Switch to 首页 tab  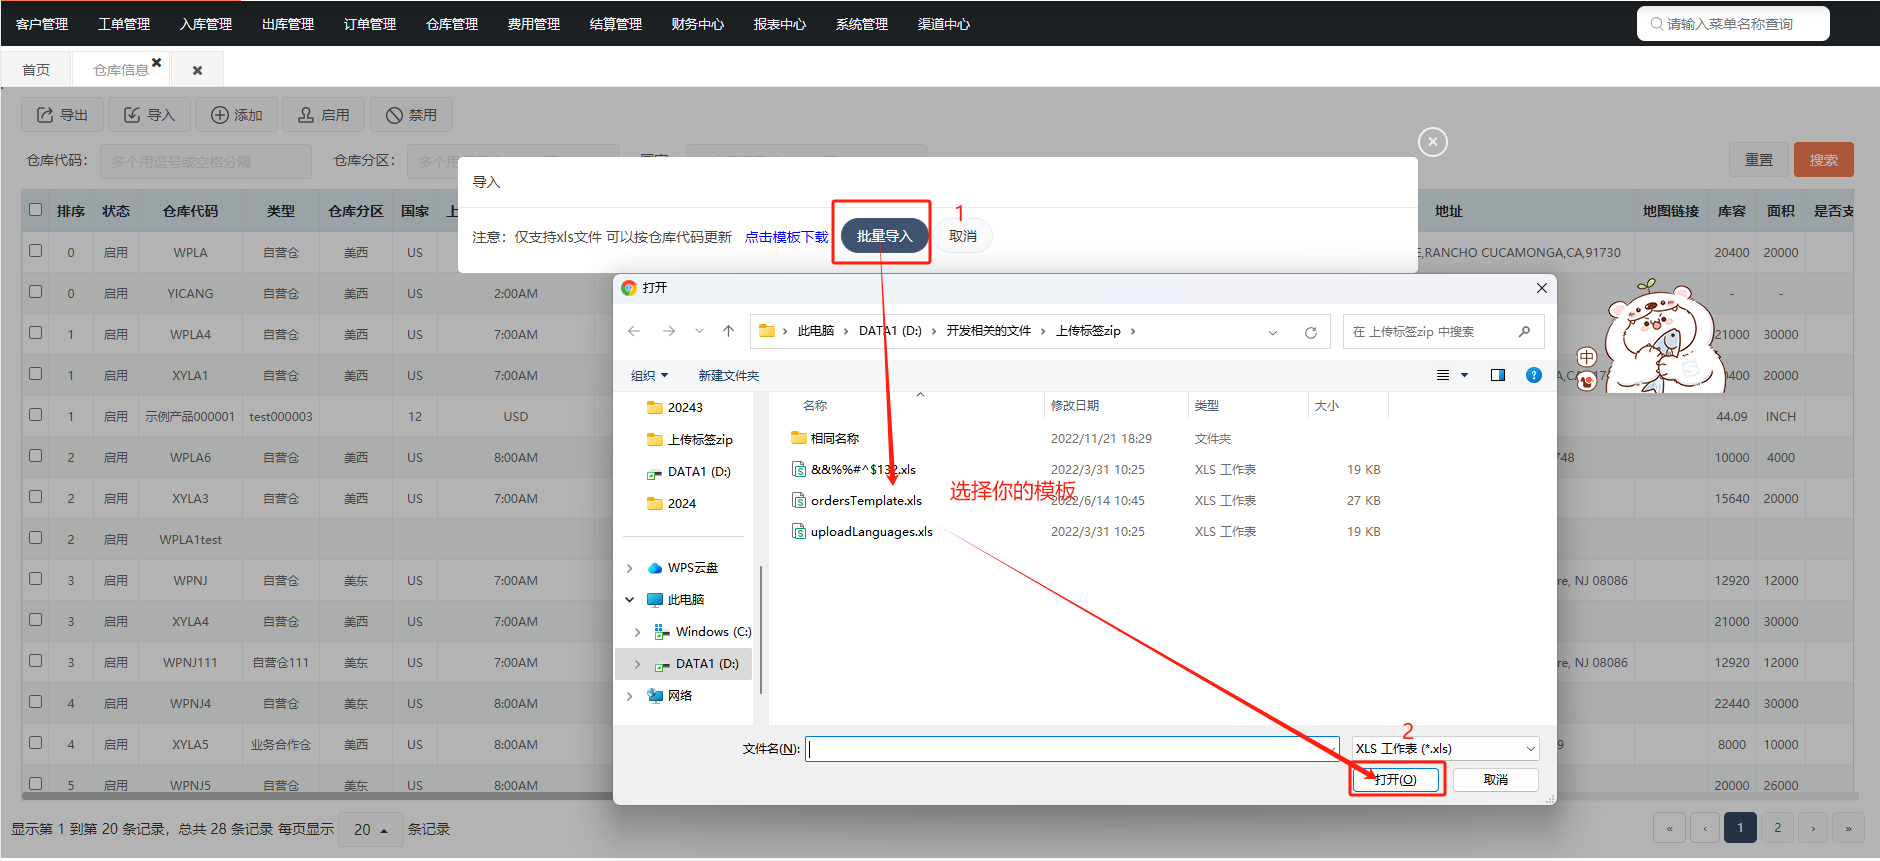(x=36, y=70)
